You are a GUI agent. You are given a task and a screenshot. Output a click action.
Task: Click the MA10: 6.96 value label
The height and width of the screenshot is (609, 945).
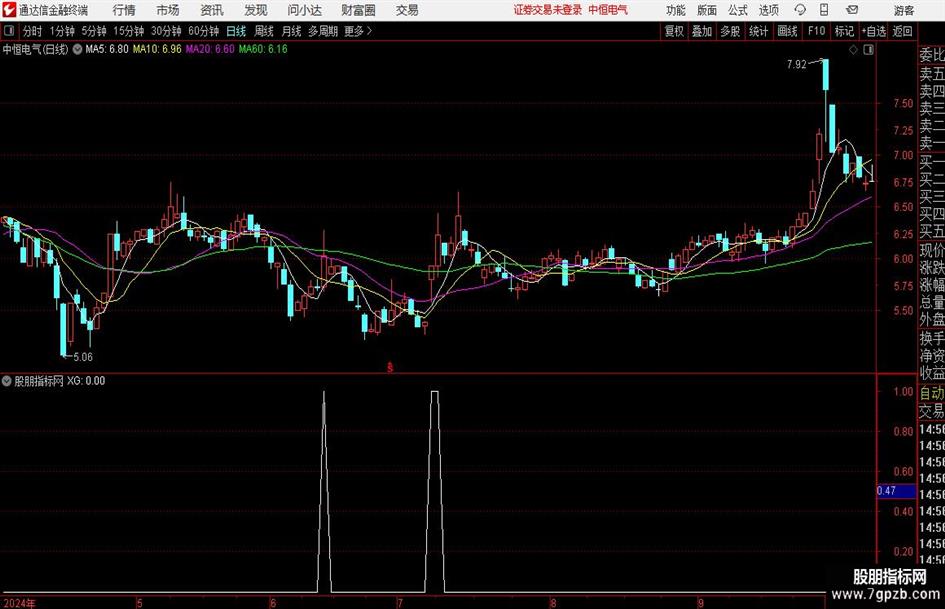(157, 49)
